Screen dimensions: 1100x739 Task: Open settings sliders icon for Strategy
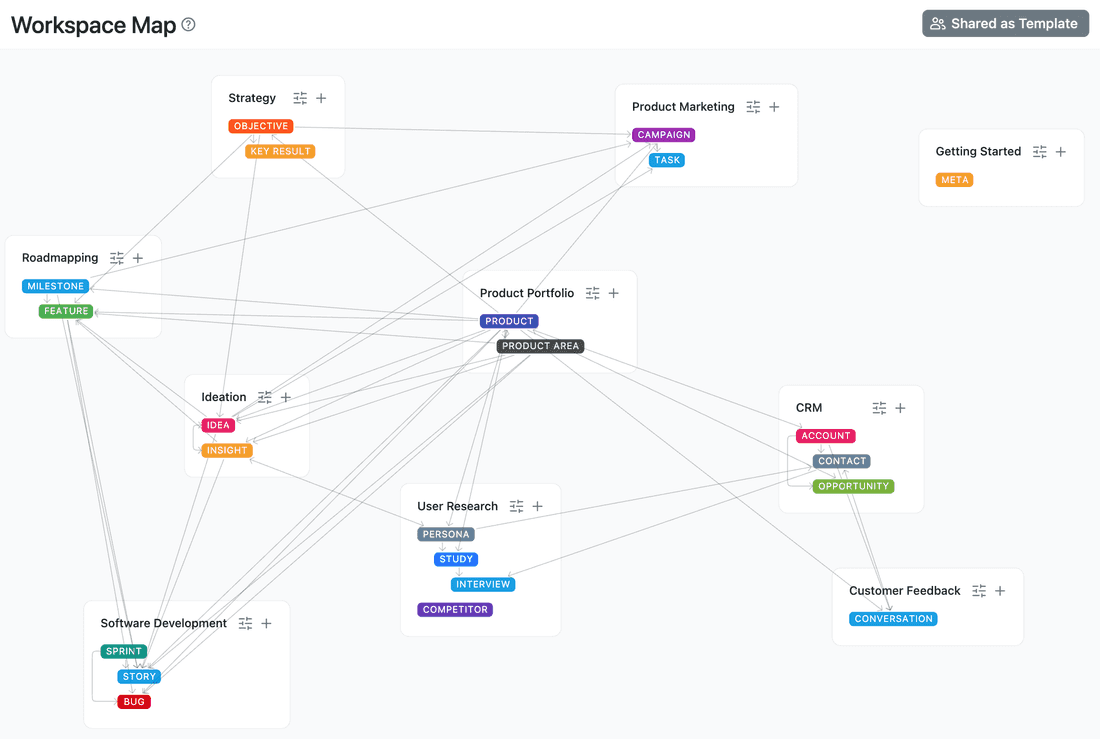pyautogui.click(x=300, y=98)
